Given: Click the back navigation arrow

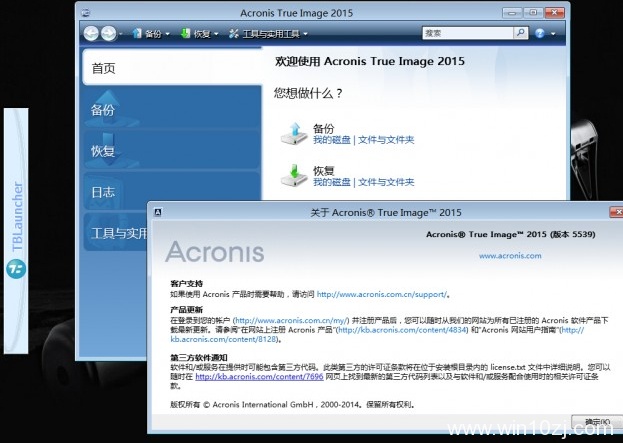Looking at the screenshot, I should [91, 33].
